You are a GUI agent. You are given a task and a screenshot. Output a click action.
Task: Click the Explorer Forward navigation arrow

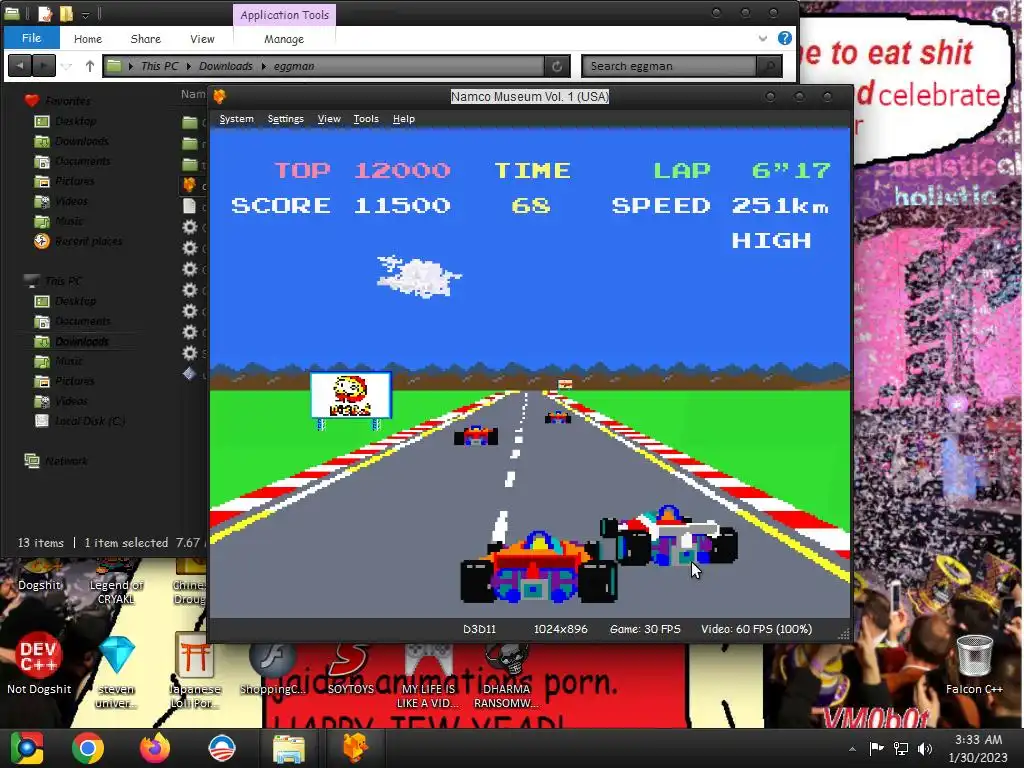44,66
